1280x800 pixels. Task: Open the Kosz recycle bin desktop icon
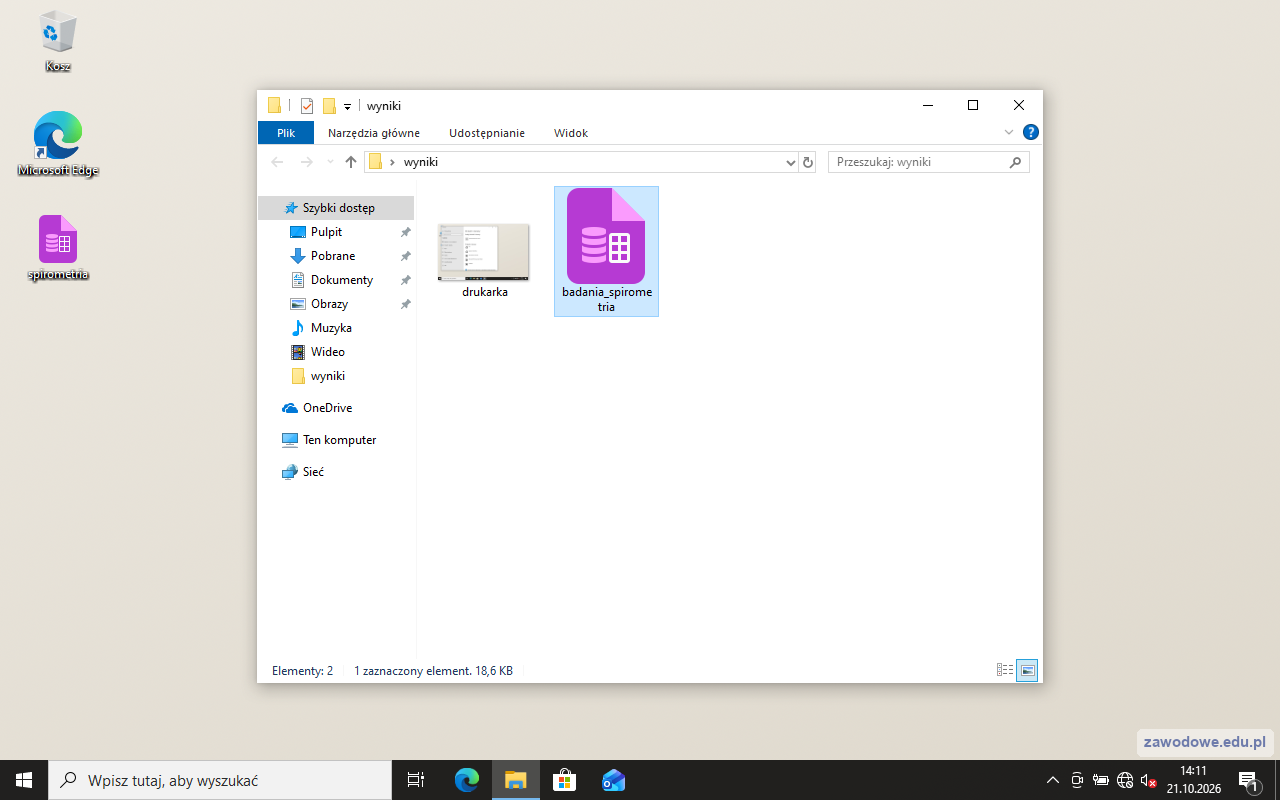(x=58, y=40)
